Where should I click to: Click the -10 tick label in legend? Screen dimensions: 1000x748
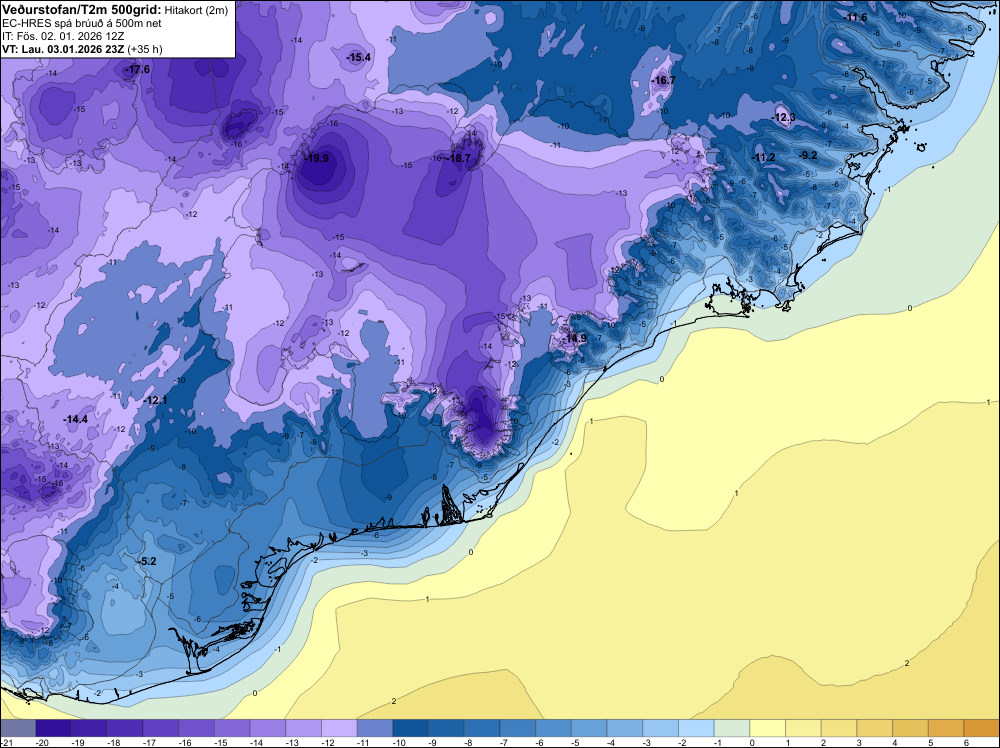point(400,742)
